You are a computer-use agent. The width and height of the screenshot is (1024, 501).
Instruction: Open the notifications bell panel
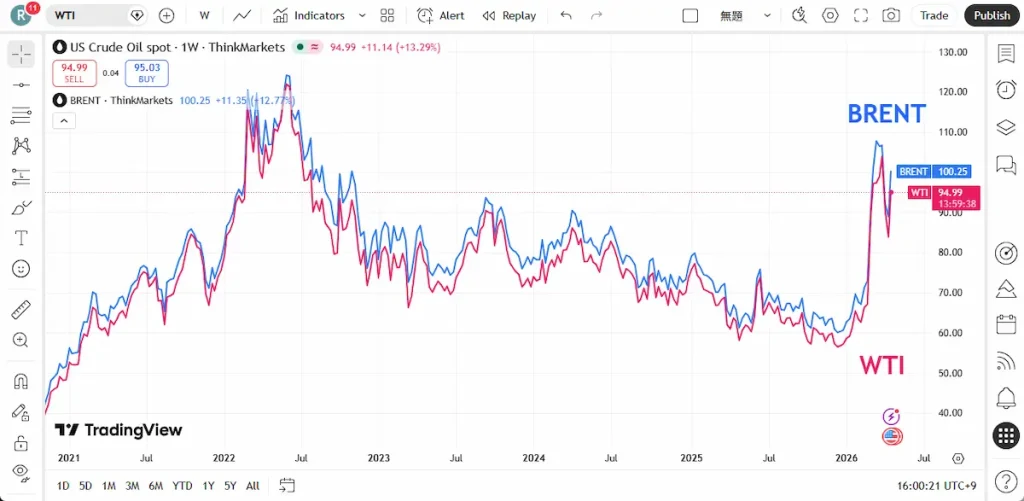(x=1006, y=397)
